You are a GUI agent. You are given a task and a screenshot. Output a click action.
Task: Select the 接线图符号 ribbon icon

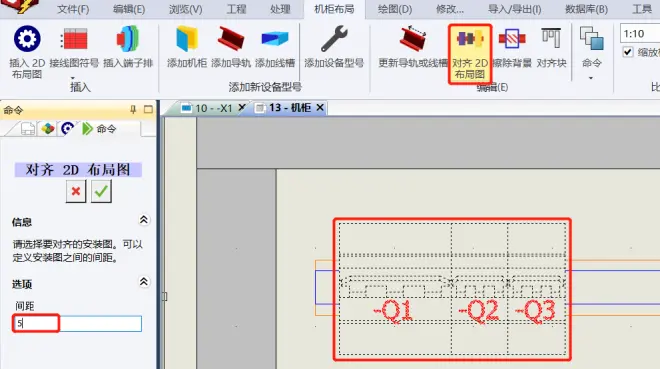pos(75,39)
